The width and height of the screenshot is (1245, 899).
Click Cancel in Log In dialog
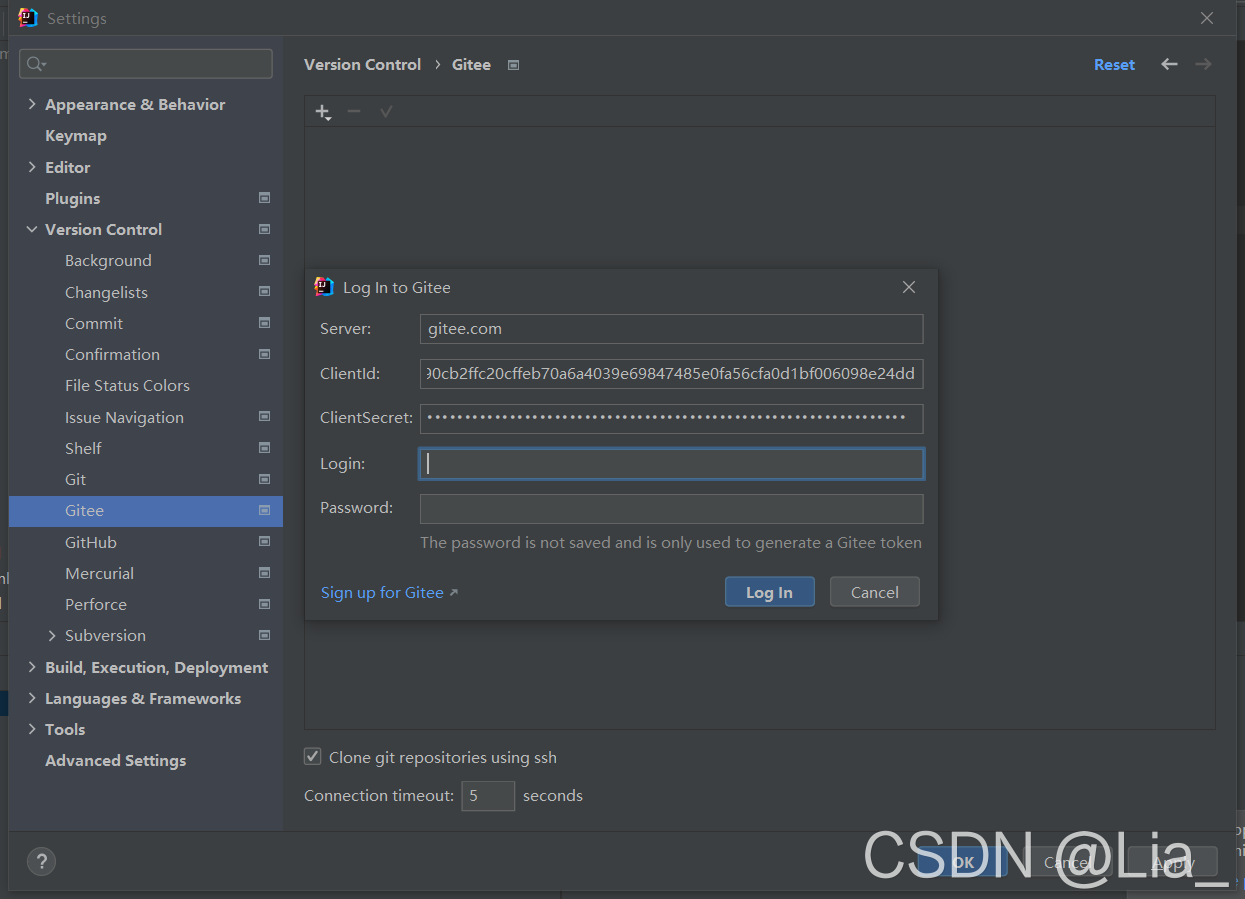coord(874,592)
